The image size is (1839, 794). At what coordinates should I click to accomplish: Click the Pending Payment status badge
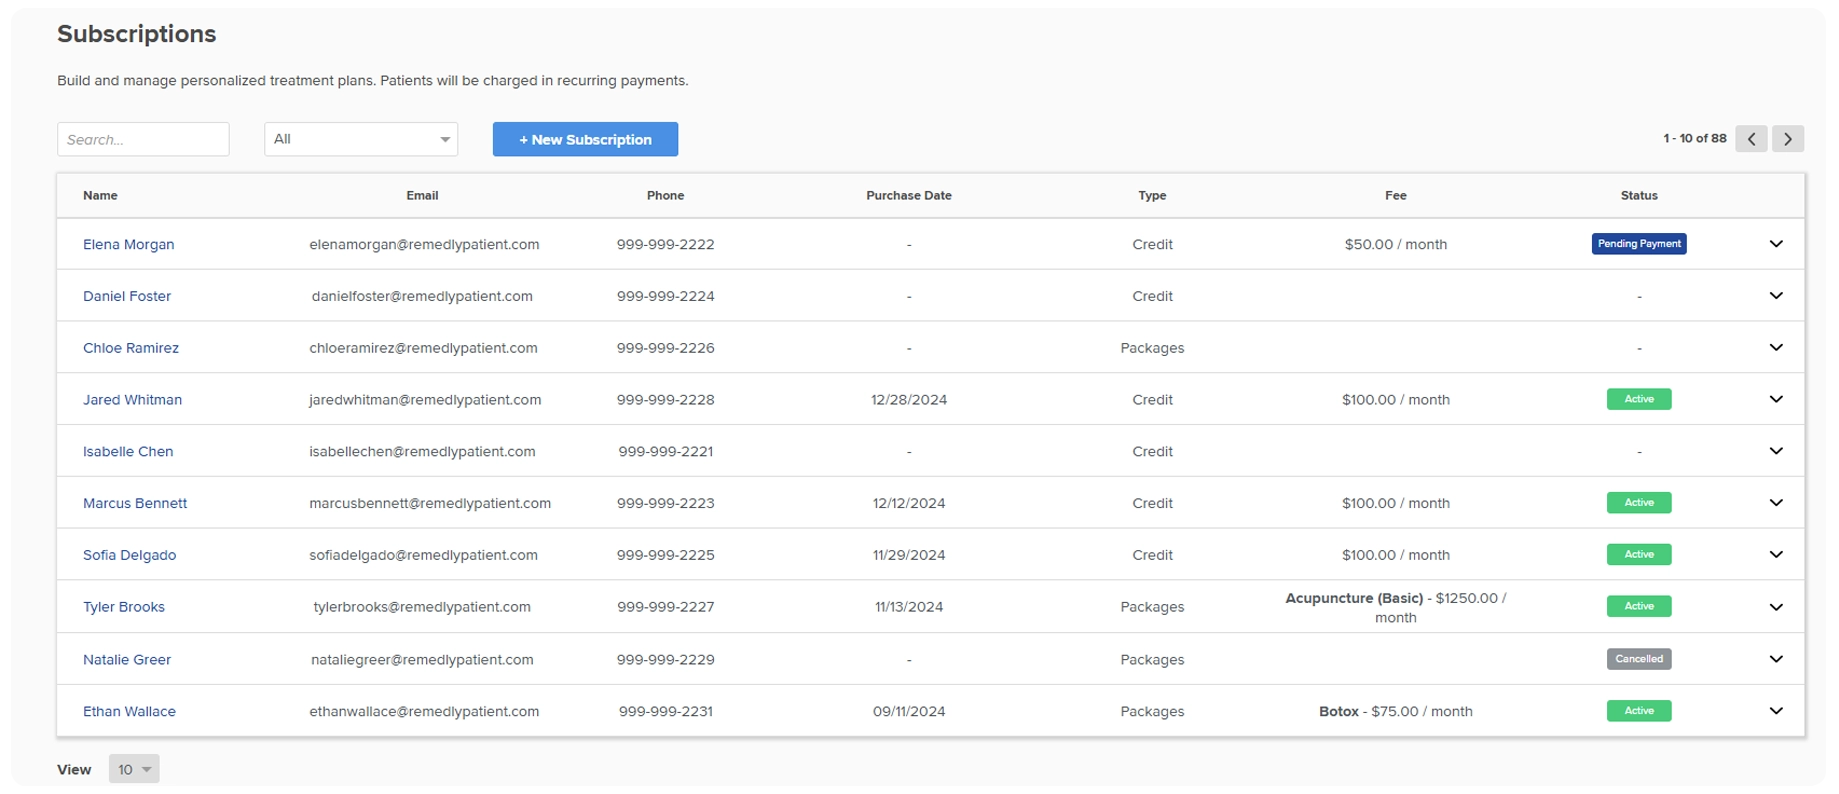(1638, 244)
